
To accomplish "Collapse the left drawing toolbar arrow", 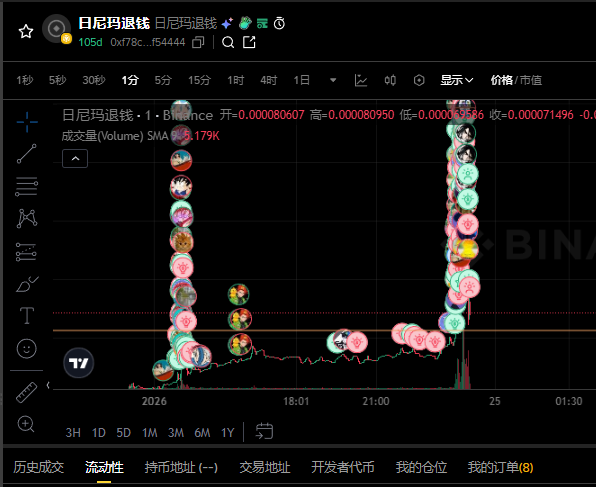I will pyautogui.click(x=48, y=385).
